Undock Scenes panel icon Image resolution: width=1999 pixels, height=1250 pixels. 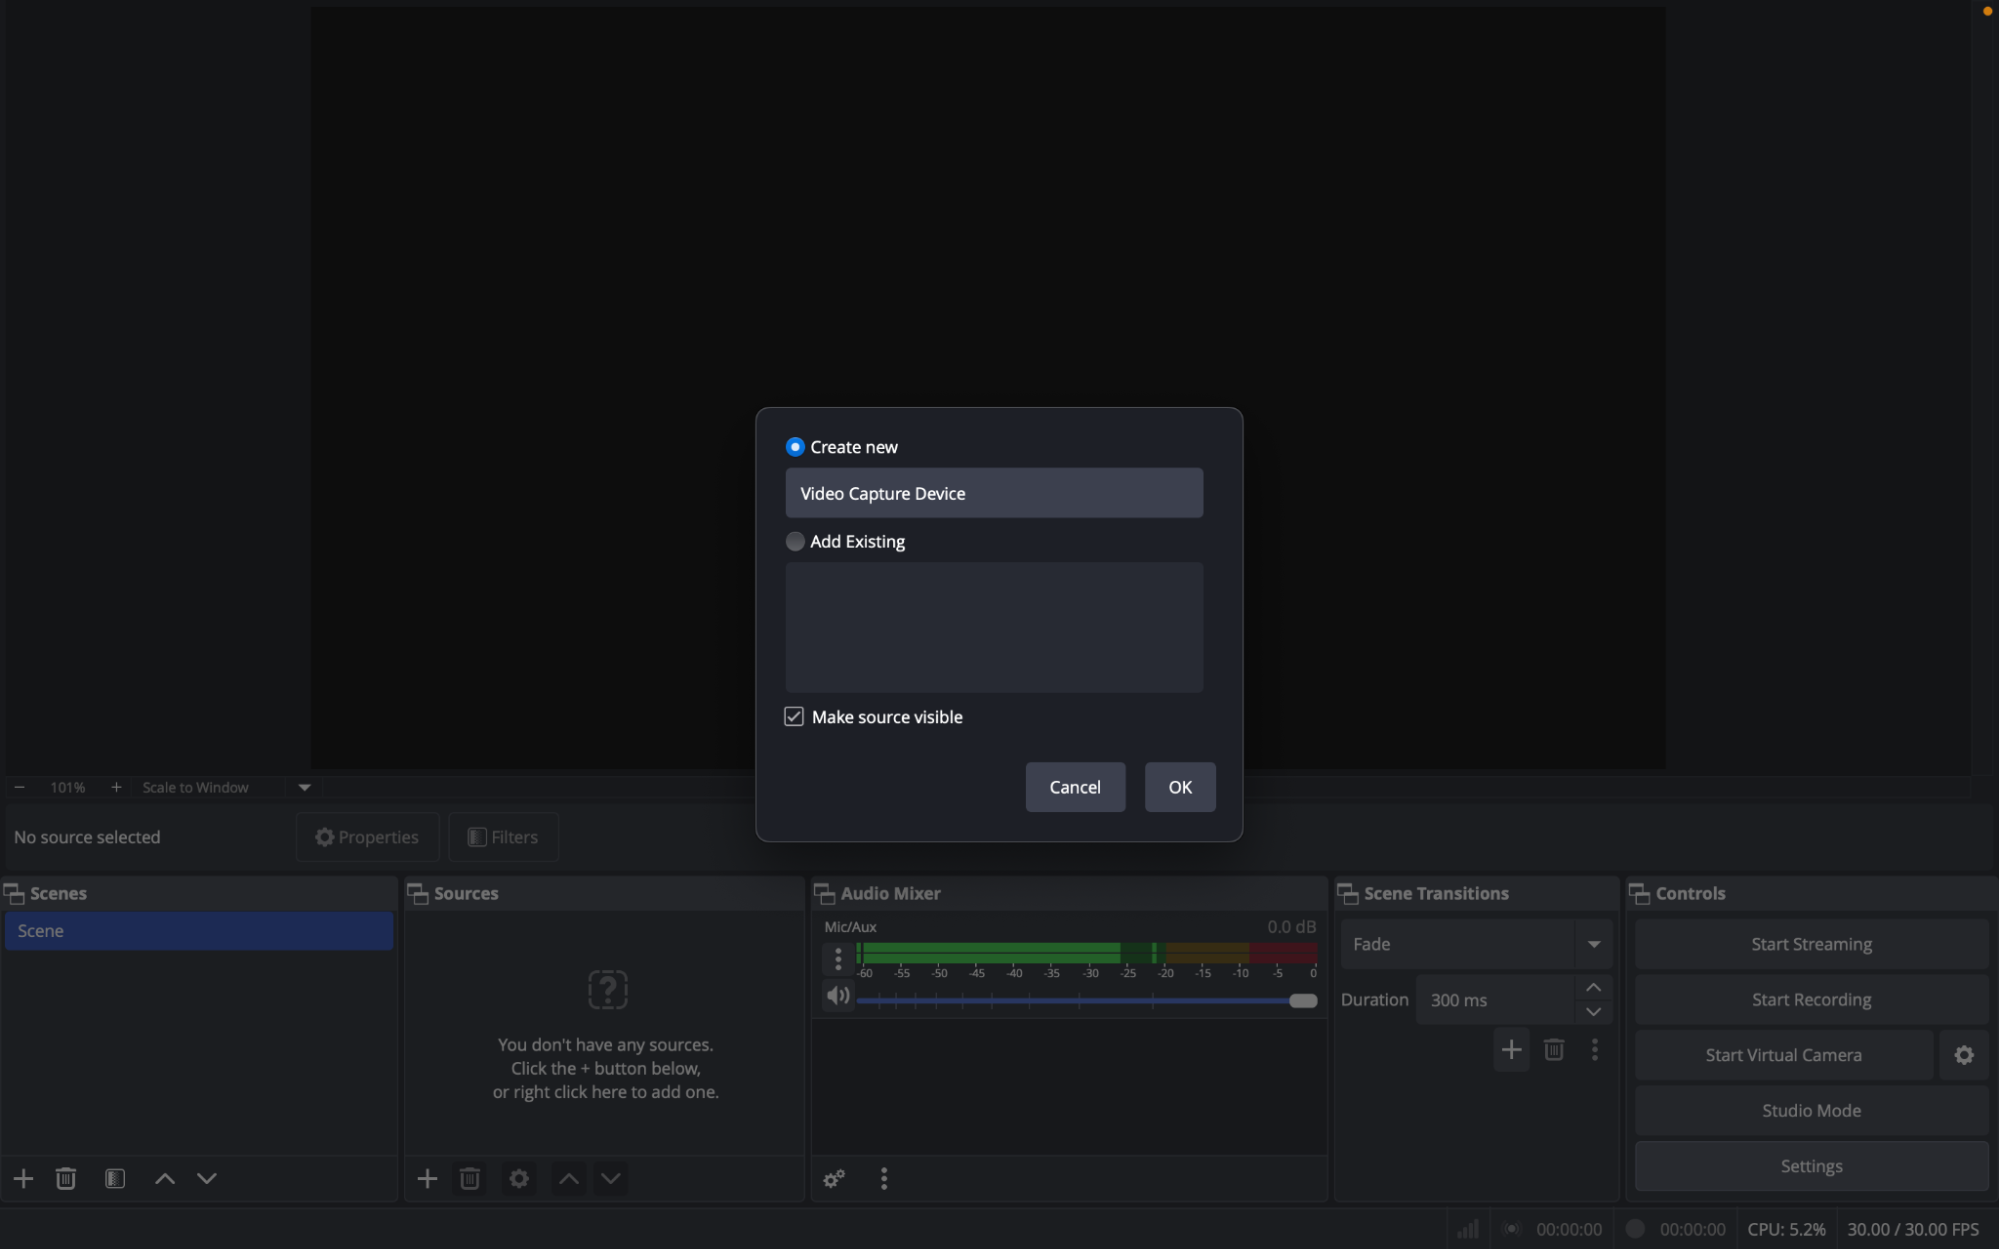(x=15, y=894)
